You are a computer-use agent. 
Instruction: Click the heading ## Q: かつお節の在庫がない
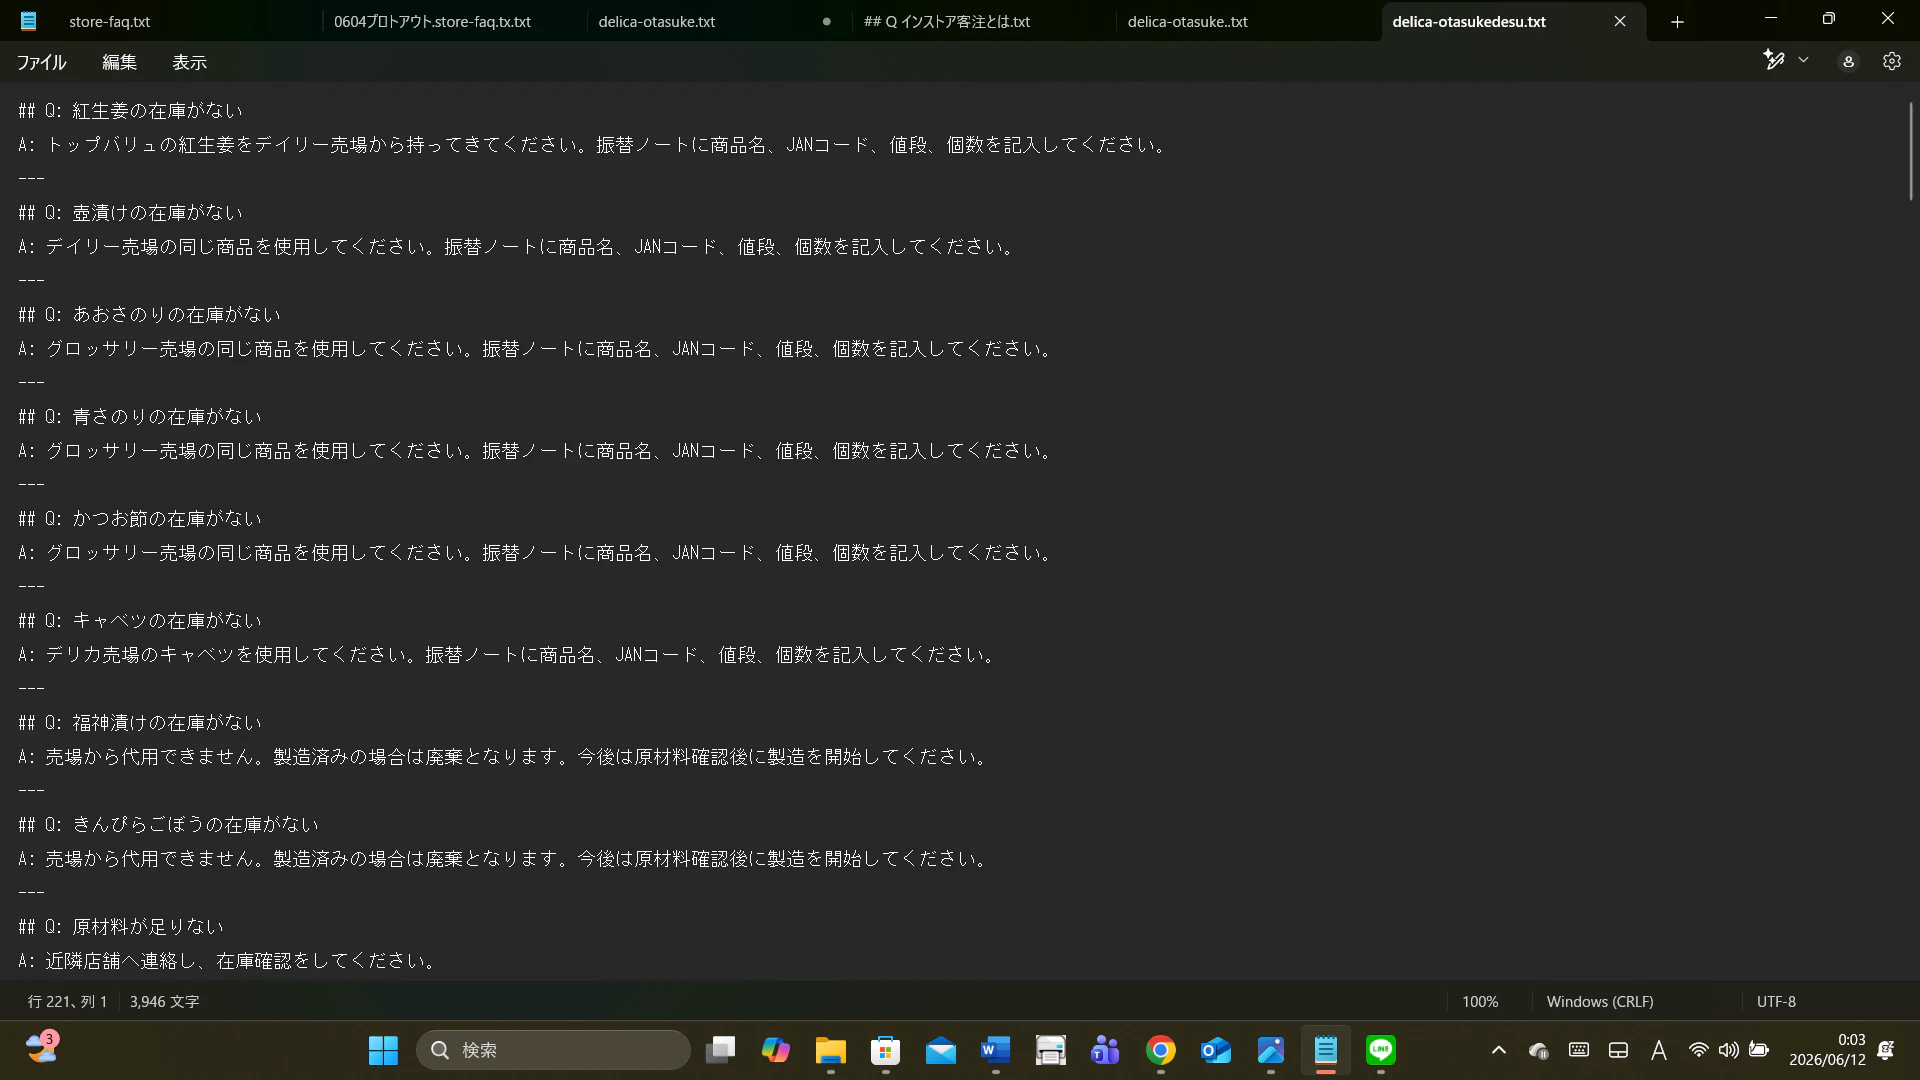140,519
